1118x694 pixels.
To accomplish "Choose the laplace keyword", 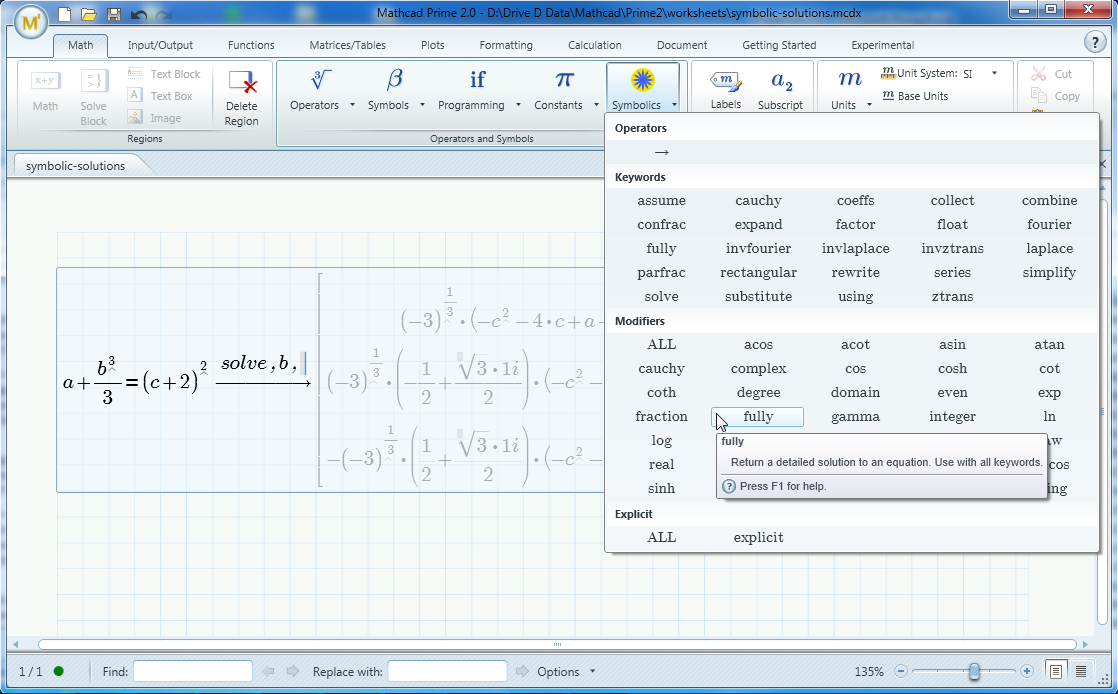I will click(1049, 248).
